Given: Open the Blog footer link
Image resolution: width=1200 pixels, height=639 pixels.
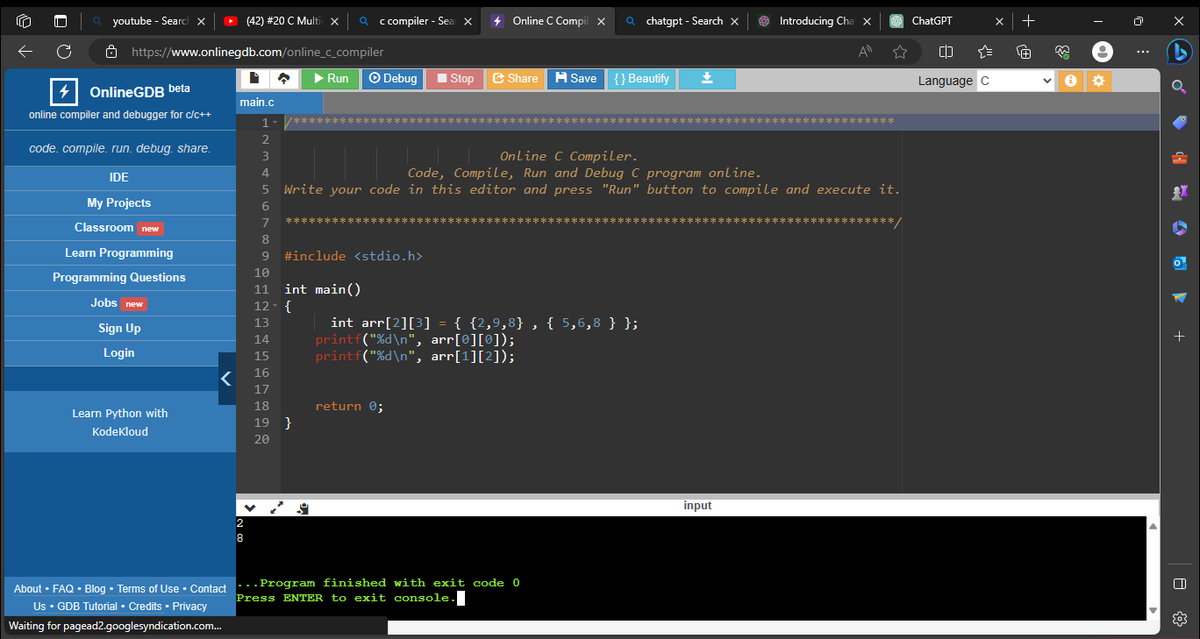Looking at the screenshot, I should click(x=96, y=589).
